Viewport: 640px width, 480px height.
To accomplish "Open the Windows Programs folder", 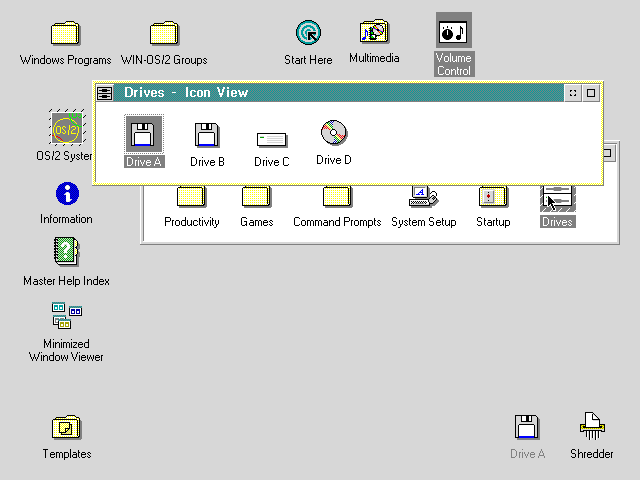I will click(x=65, y=33).
